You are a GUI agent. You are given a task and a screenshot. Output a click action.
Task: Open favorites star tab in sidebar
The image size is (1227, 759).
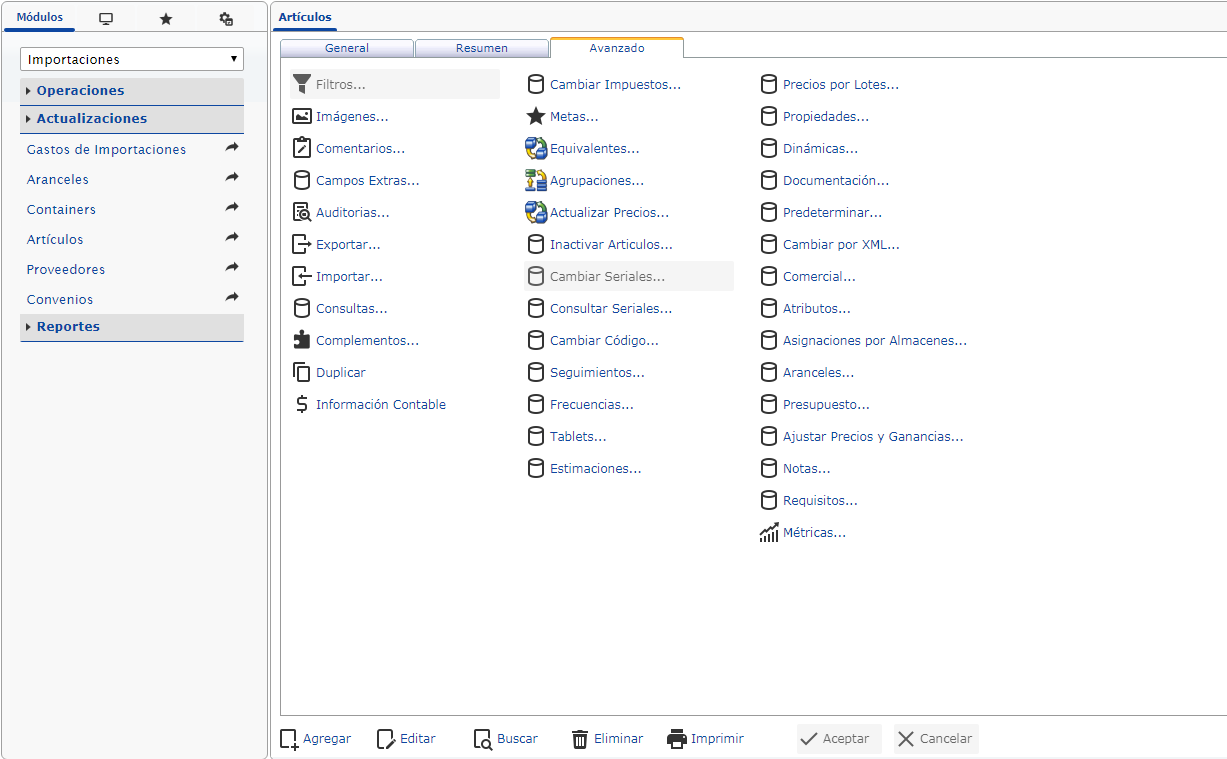[166, 19]
